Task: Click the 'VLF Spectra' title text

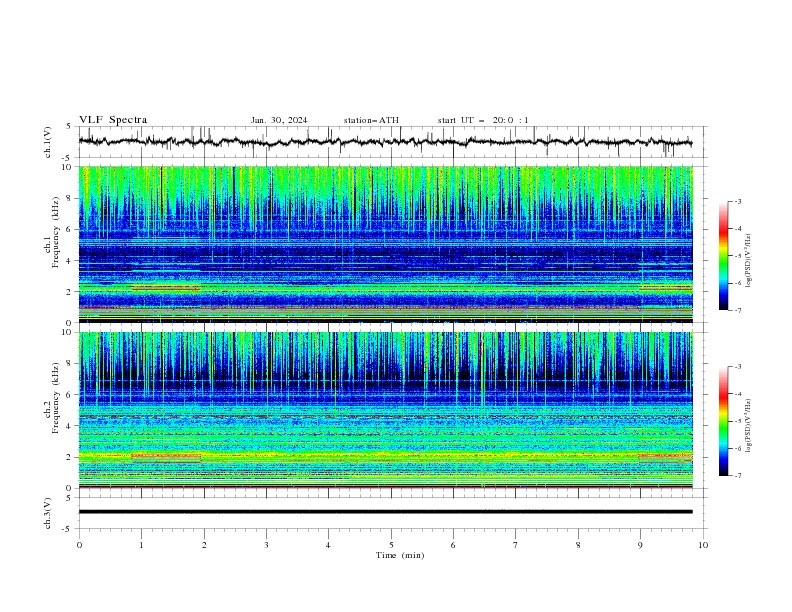Action: point(113,120)
